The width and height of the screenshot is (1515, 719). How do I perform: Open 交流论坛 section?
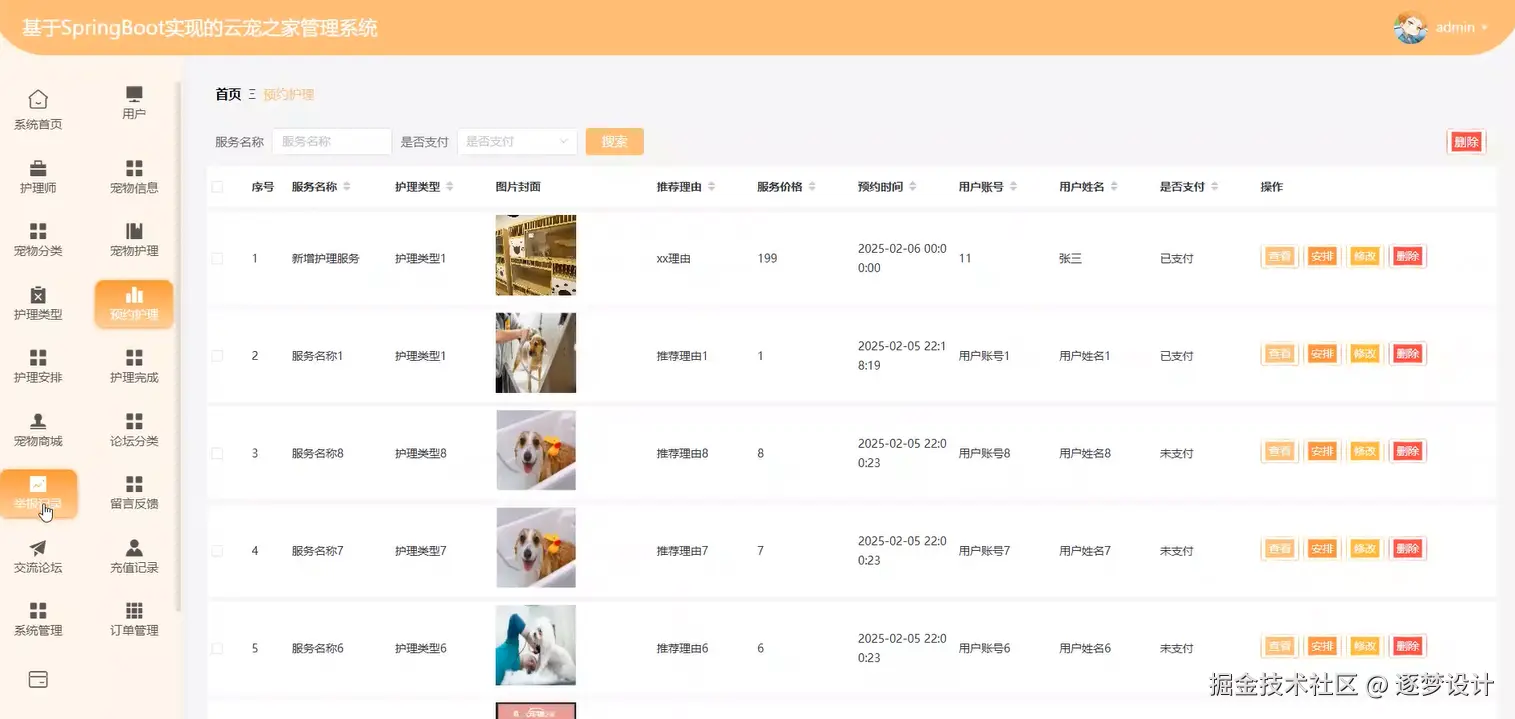38,556
